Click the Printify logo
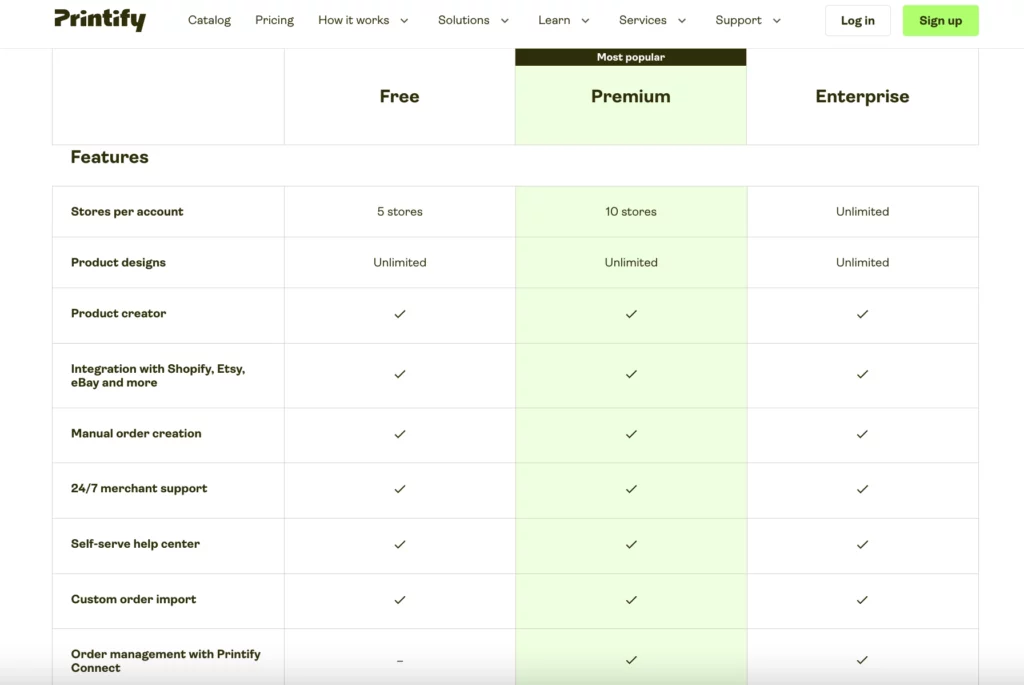 [x=99, y=19]
